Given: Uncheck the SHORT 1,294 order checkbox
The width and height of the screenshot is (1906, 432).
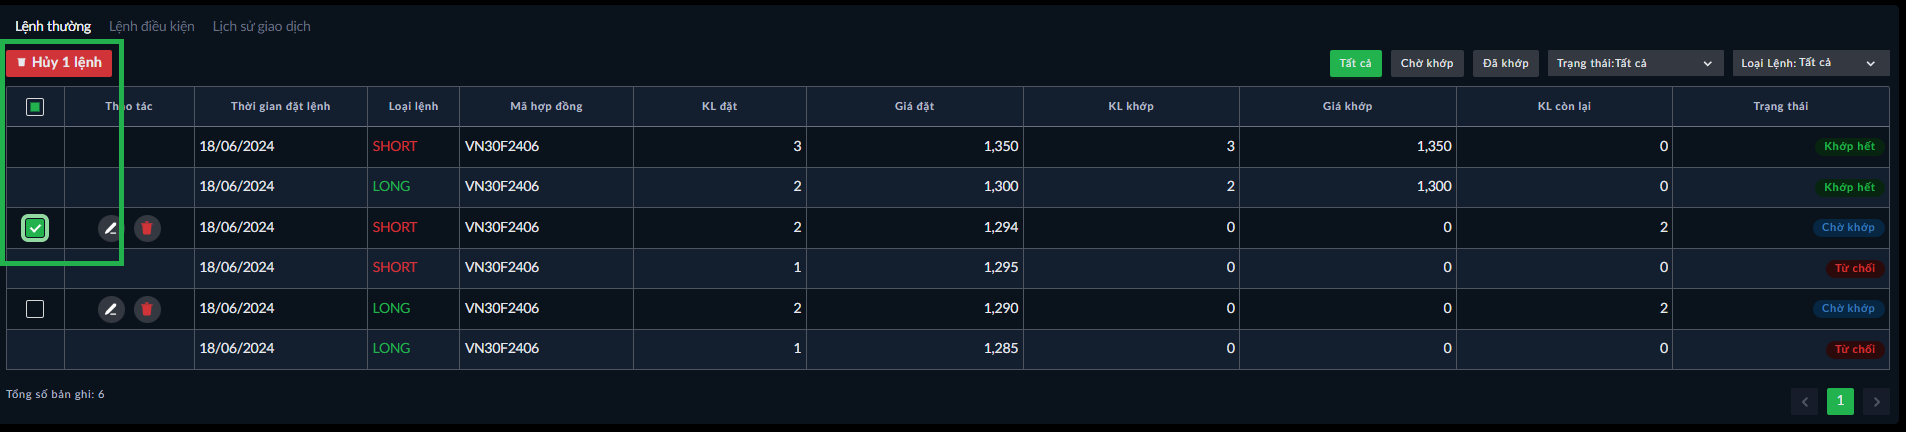Looking at the screenshot, I should click(35, 228).
